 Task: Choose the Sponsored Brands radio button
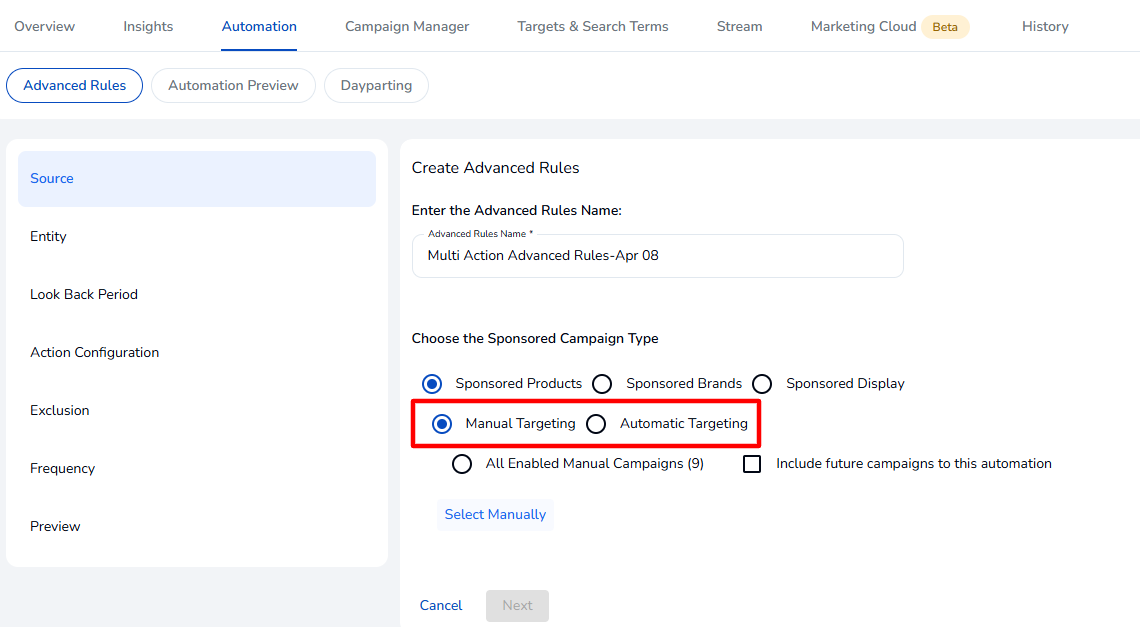[602, 384]
